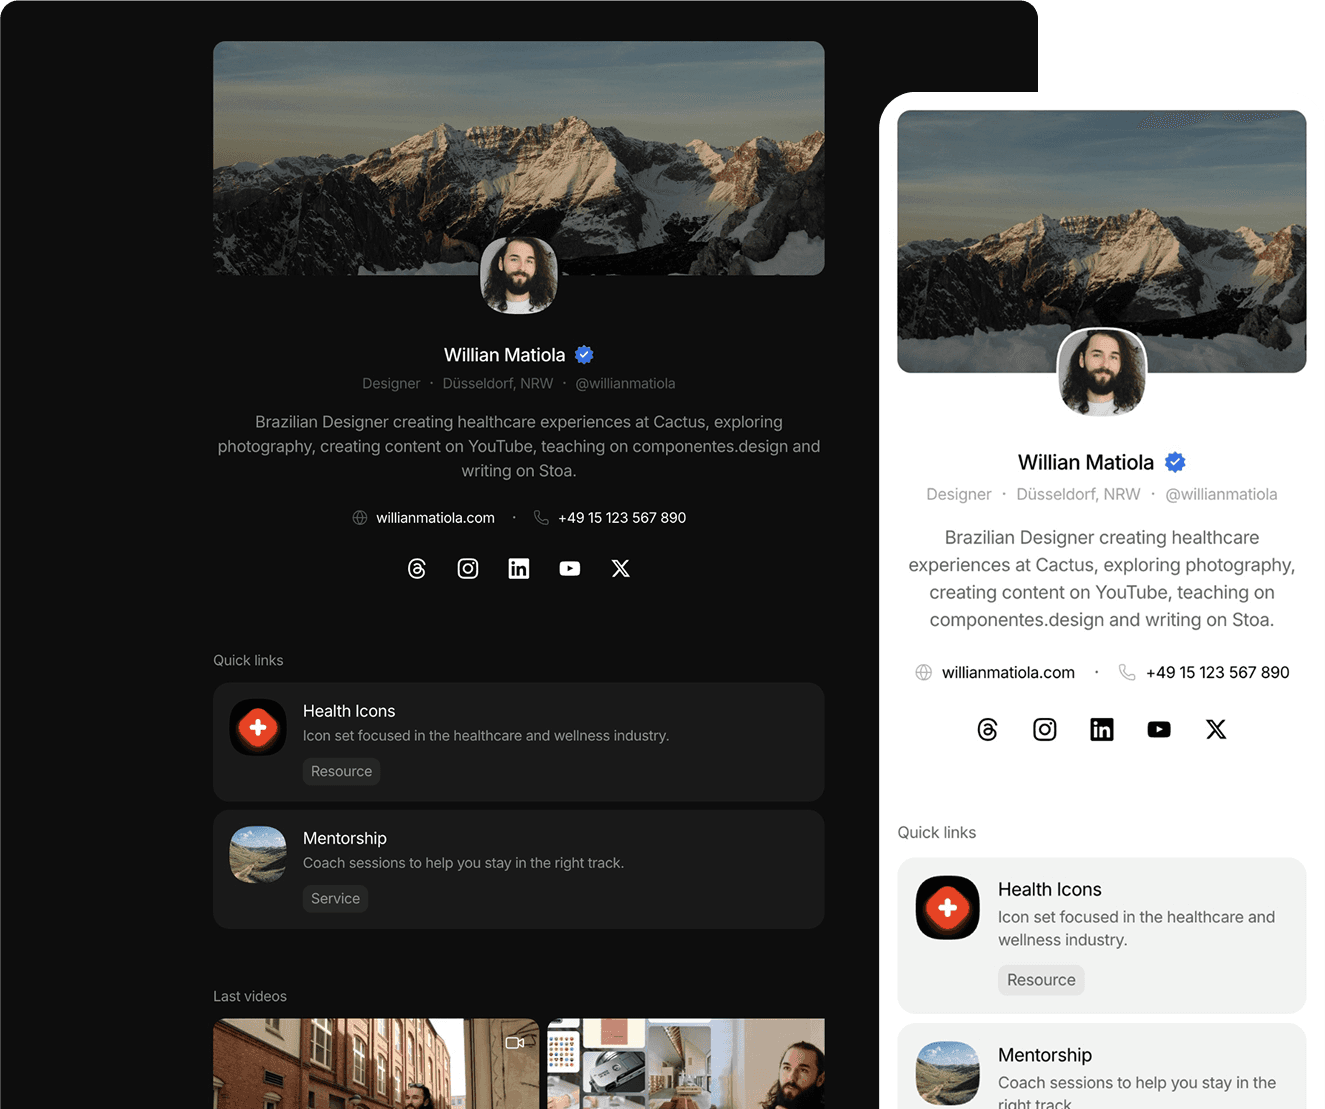Click @willianmatiola handle in dark profile
Image resolution: width=1325 pixels, height=1109 pixels.
[x=625, y=384]
